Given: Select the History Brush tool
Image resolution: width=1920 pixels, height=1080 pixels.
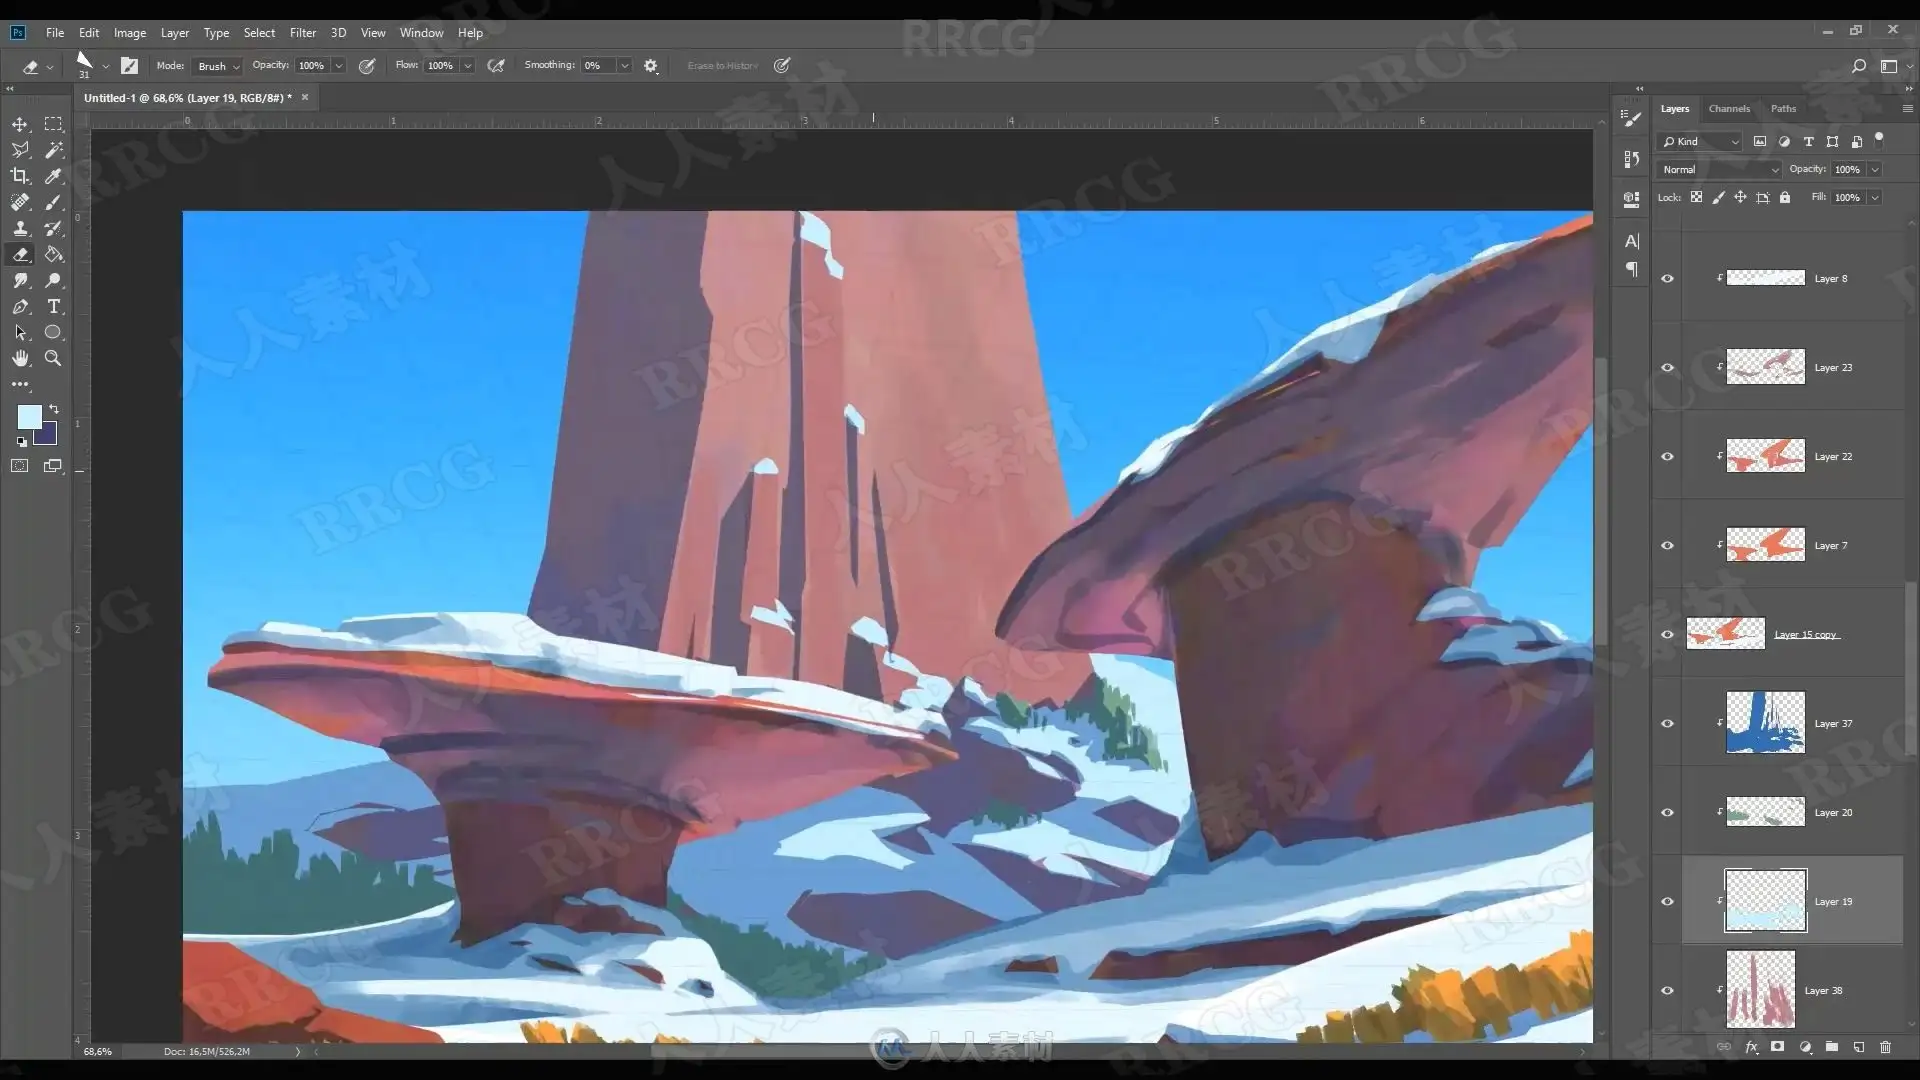Looking at the screenshot, I should coord(54,228).
